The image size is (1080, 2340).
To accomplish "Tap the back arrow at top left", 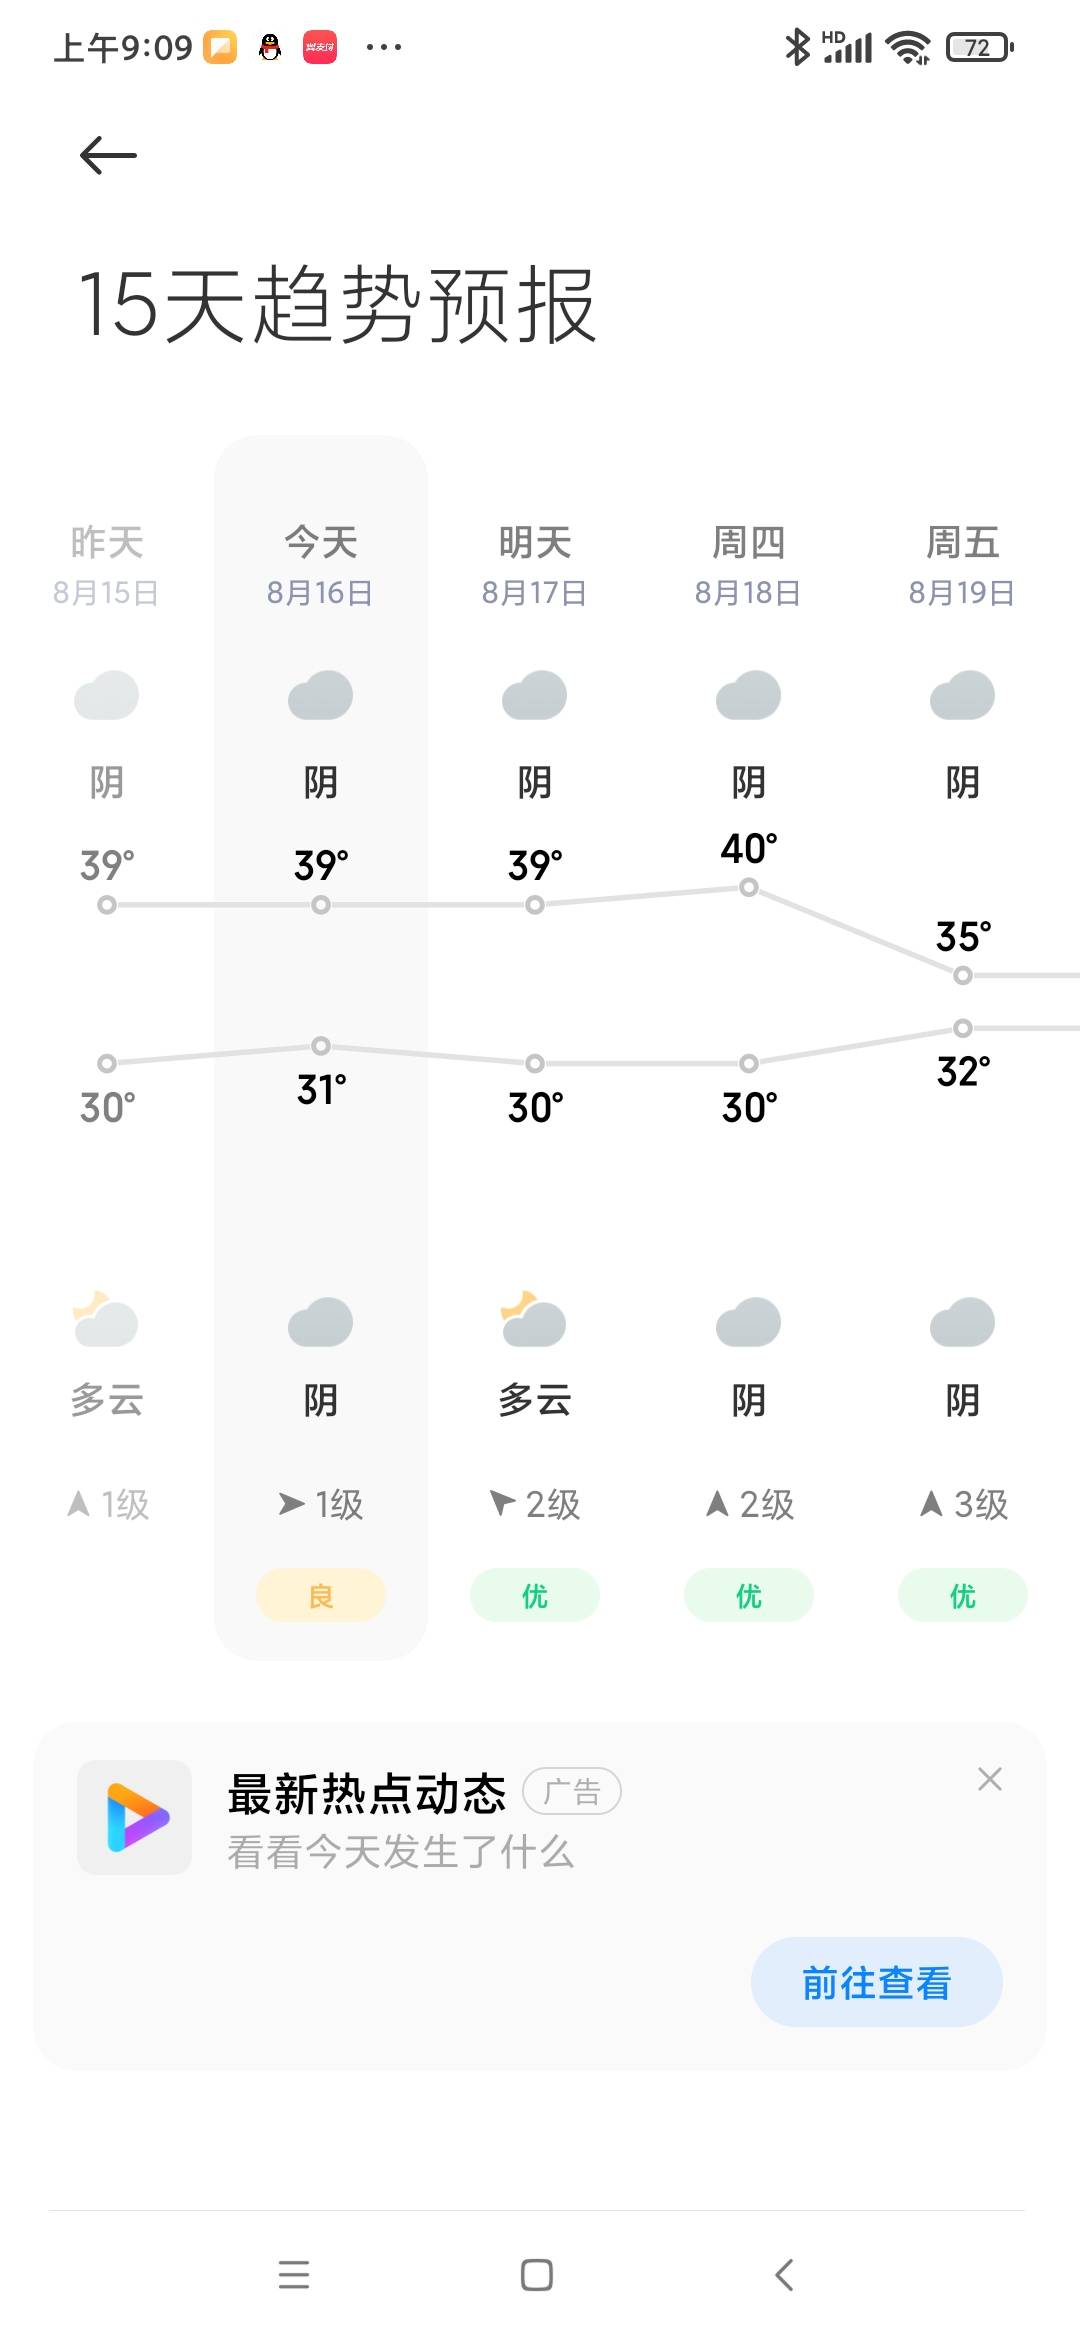I will [x=108, y=155].
